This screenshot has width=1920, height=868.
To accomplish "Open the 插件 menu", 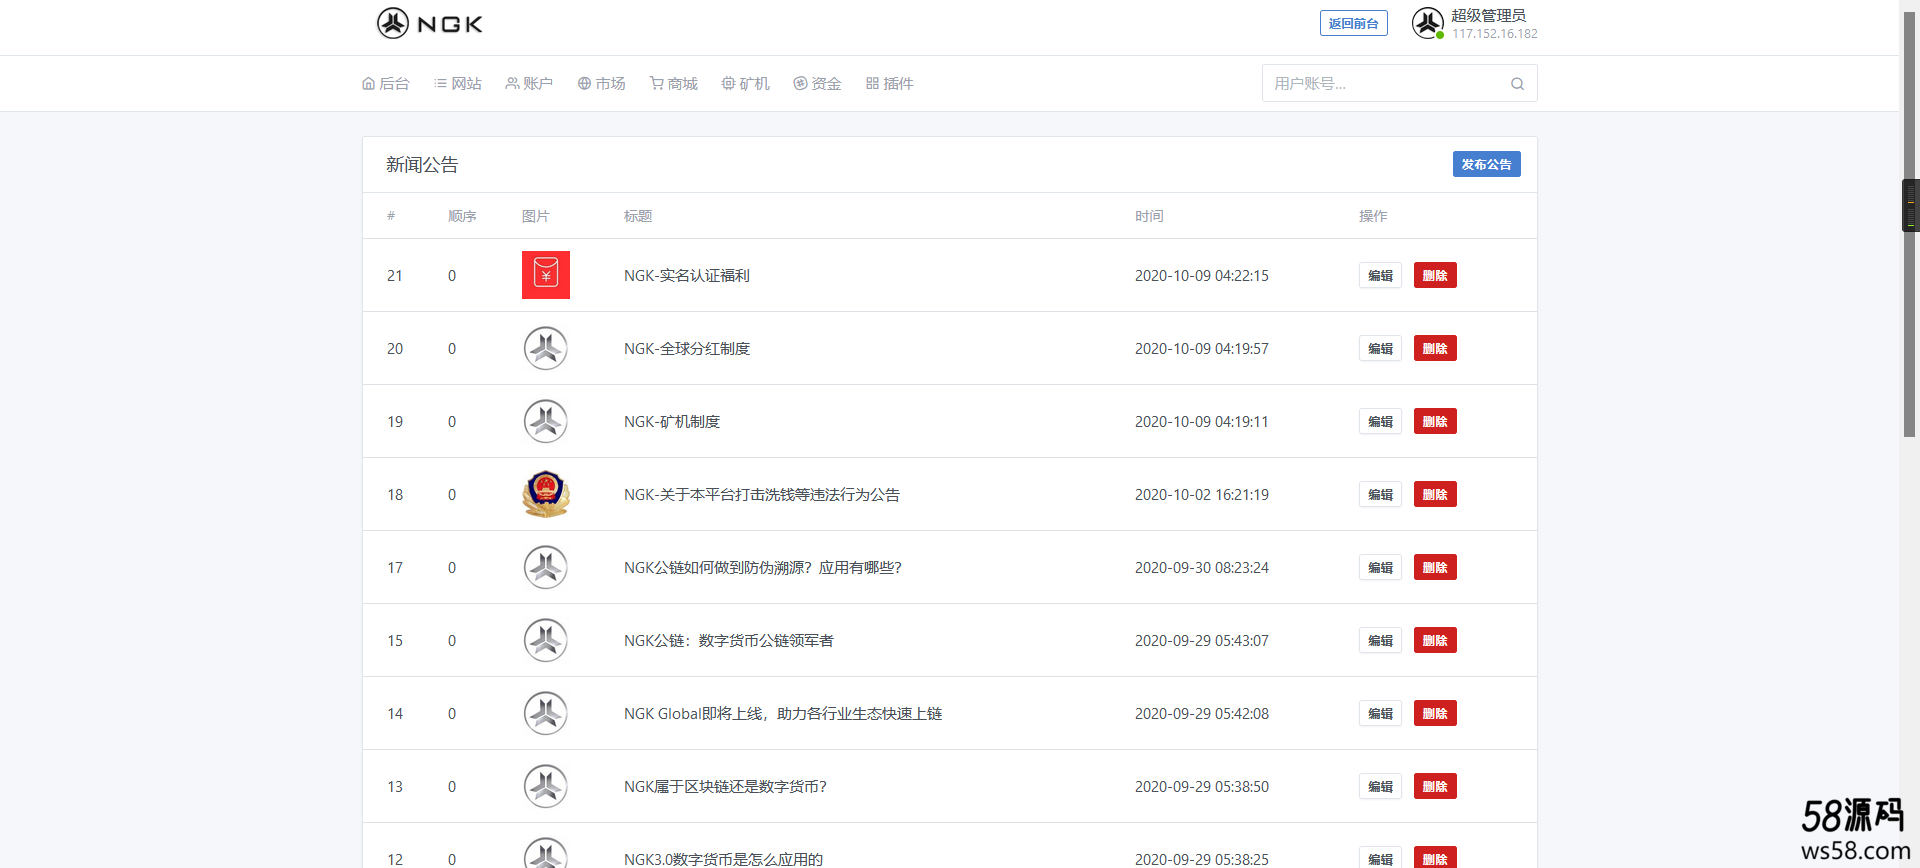I will [x=890, y=84].
